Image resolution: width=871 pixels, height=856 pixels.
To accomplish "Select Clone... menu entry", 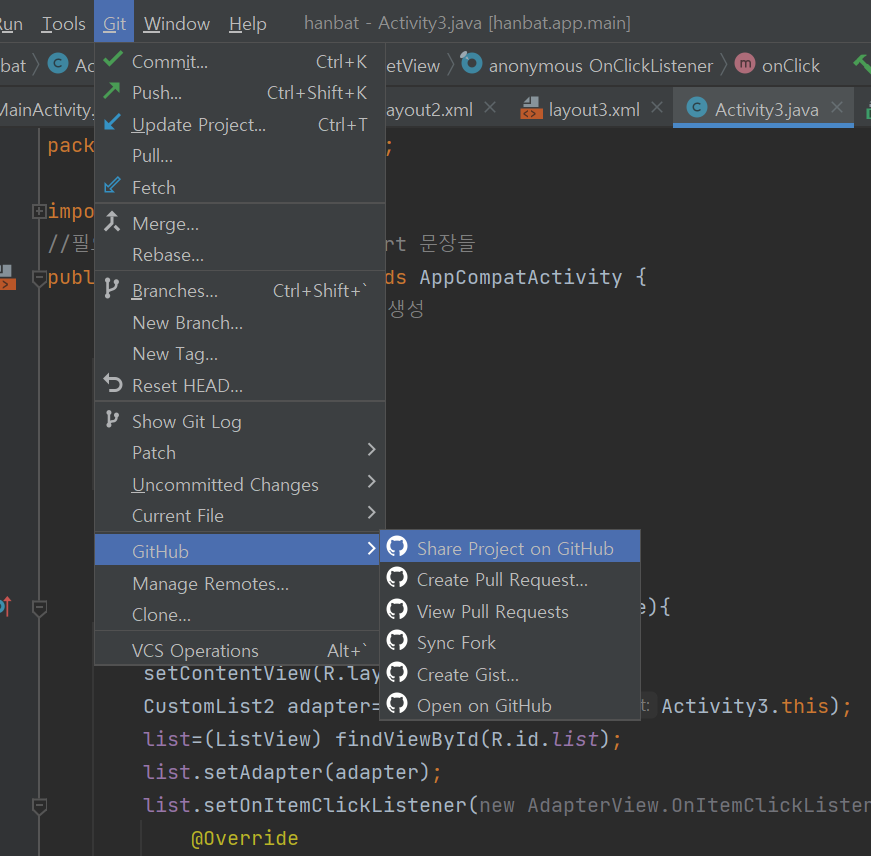I will click(x=237, y=615).
